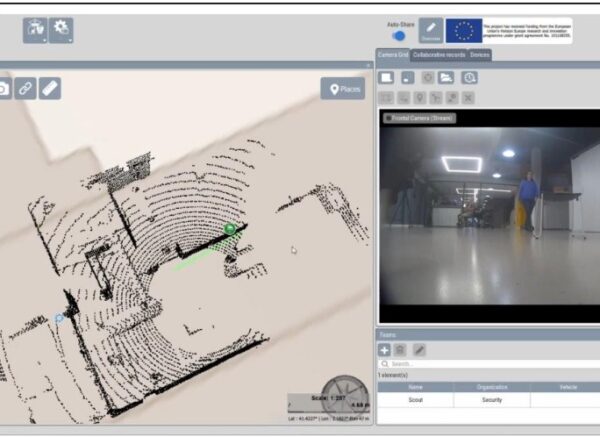The image size is (600, 437).
Task: Toggle the Auto-Share switch
Action: coord(398,35)
